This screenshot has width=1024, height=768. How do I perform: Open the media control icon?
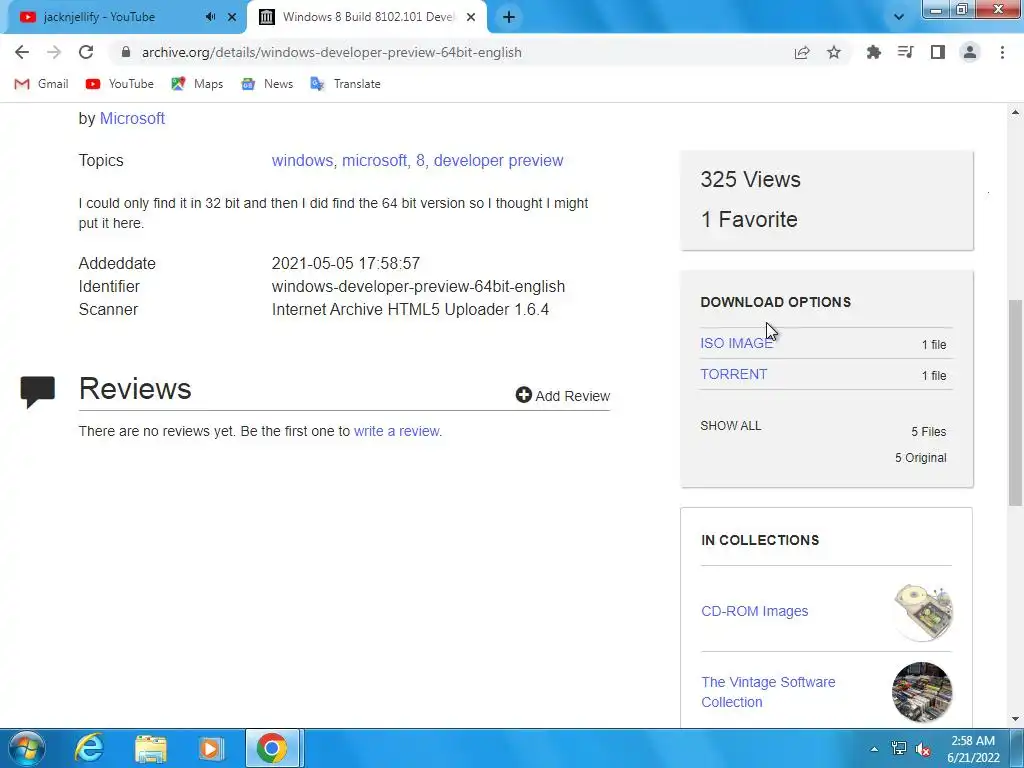tap(905, 52)
